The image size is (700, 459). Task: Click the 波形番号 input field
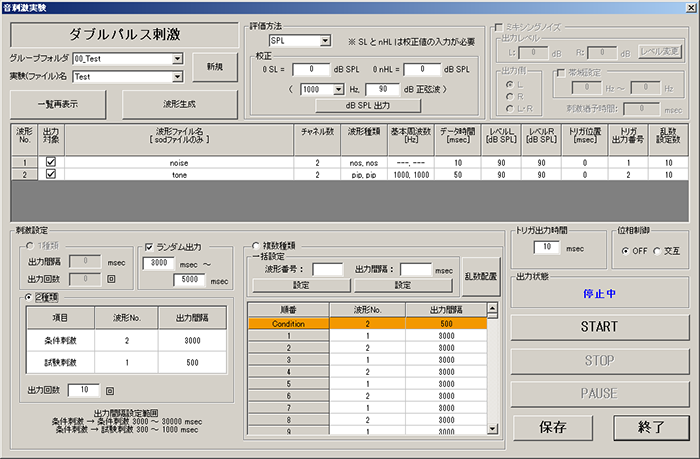pos(328,269)
